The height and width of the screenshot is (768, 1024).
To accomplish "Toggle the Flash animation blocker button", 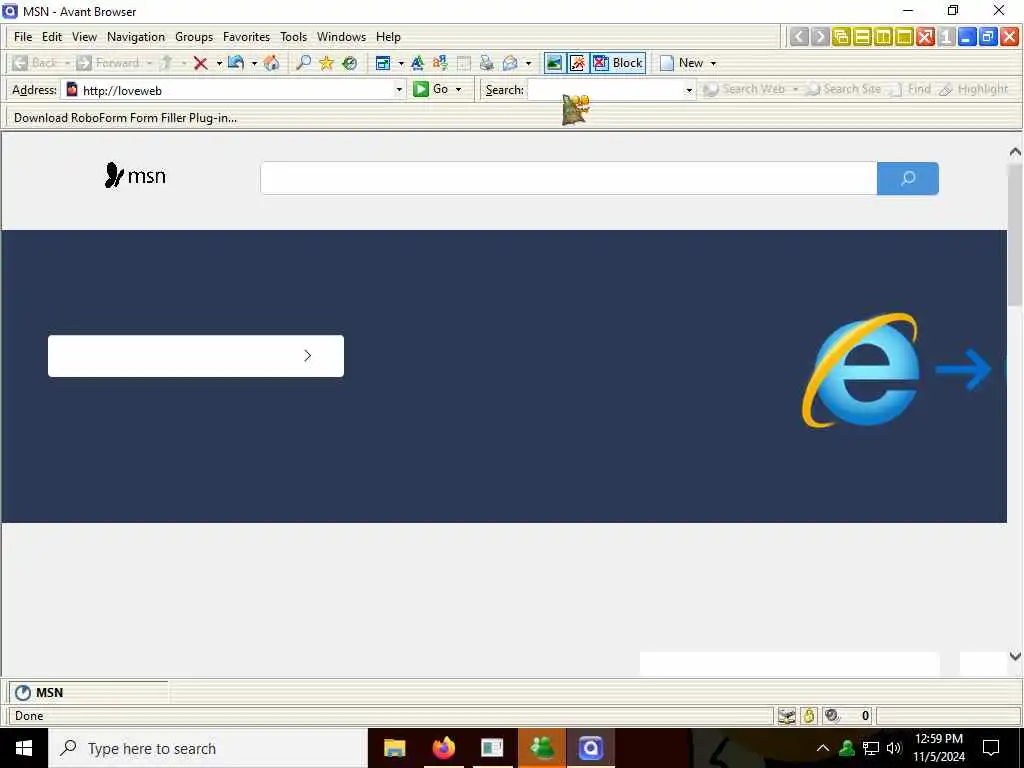I will tap(577, 63).
